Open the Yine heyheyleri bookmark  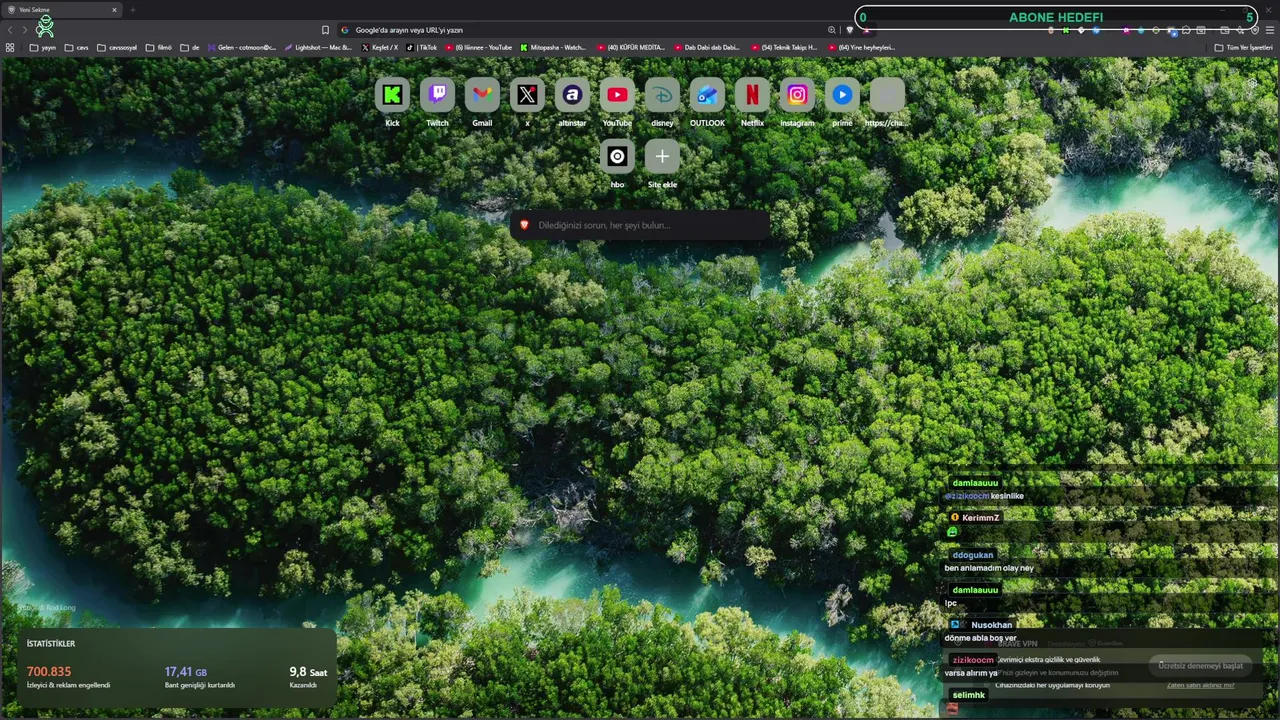861,47
